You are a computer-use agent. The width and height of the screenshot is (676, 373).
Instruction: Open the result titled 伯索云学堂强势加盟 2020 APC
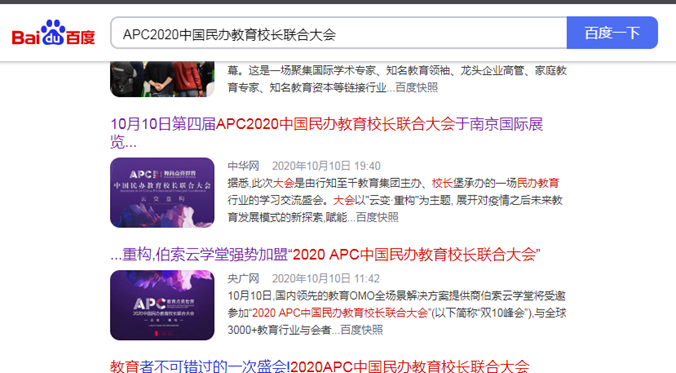coord(325,254)
